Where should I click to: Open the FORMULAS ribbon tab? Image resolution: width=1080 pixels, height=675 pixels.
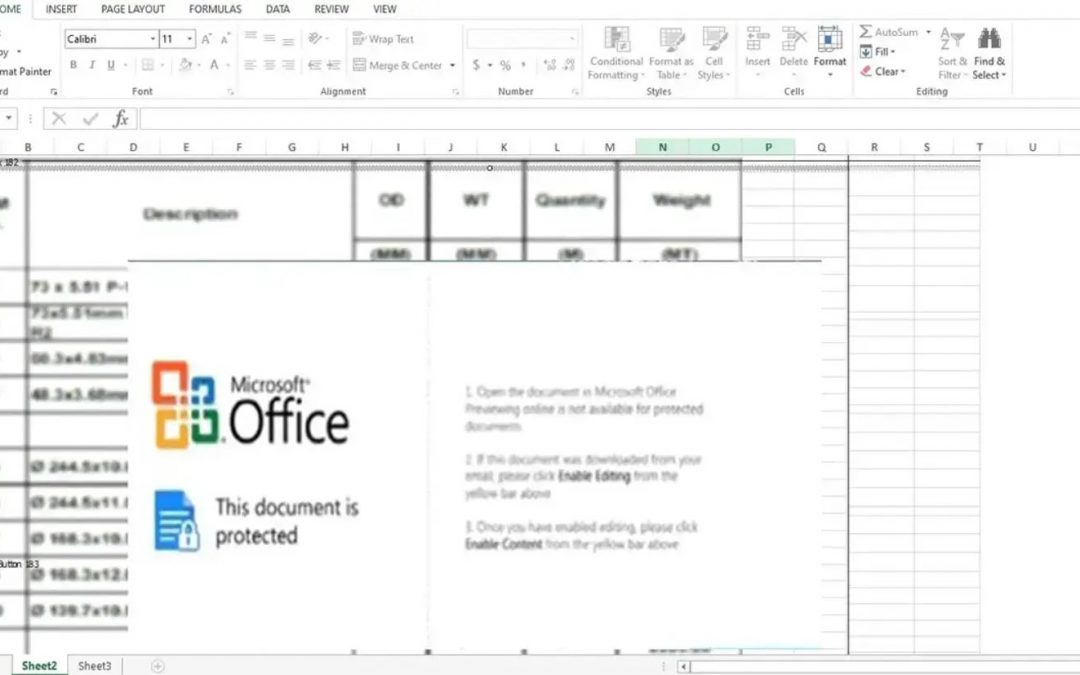coord(215,9)
